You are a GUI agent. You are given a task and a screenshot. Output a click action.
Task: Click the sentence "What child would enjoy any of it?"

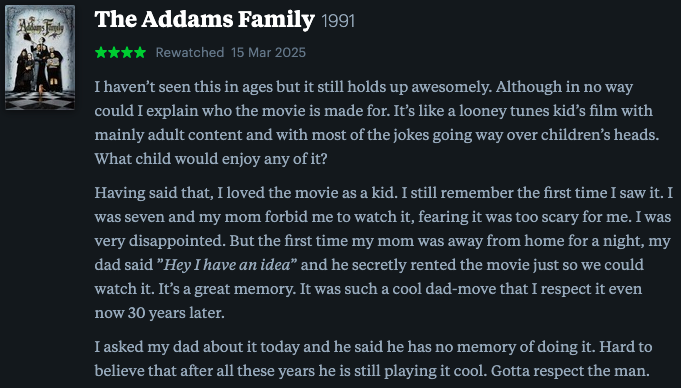[x=211, y=159]
